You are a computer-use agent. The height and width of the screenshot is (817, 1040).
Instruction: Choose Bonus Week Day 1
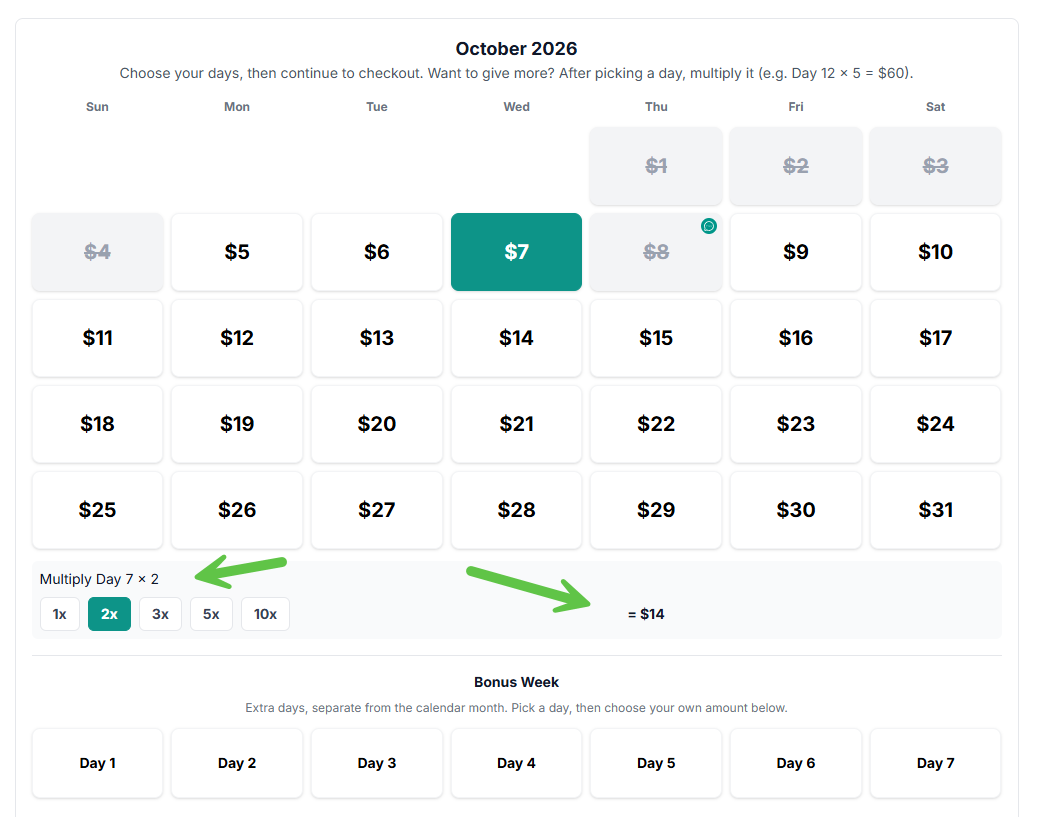click(98, 763)
